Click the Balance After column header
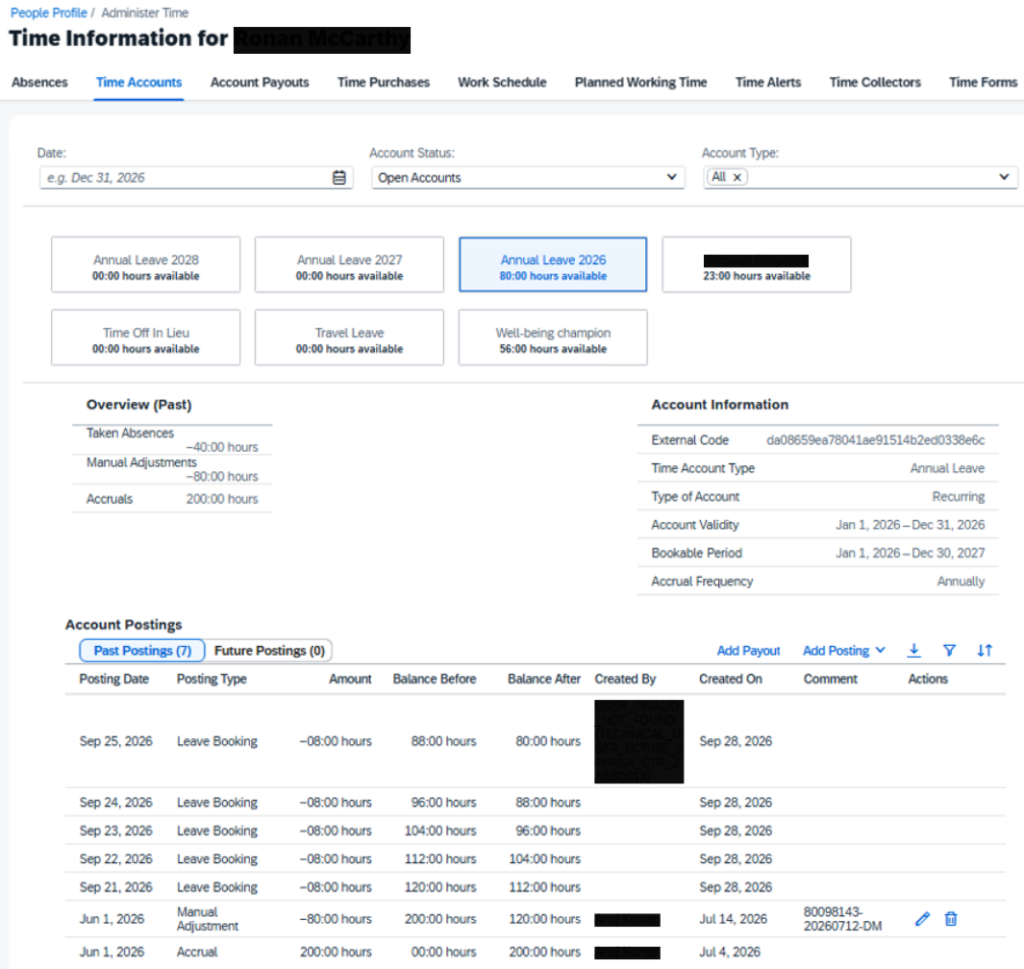 (x=544, y=679)
